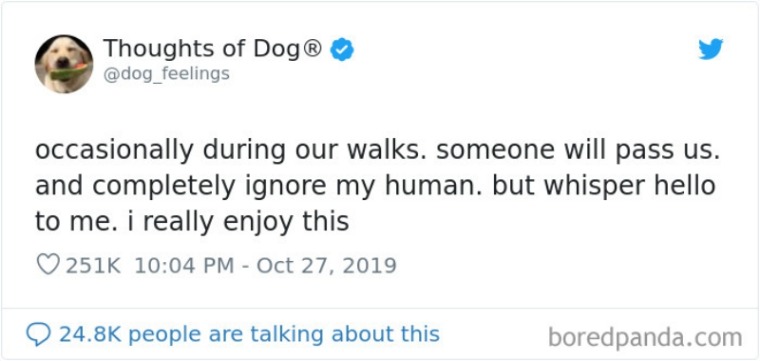This screenshot has height=361, width=760.
Task: View the 251K likes count
Action: [x=93, y=266]
